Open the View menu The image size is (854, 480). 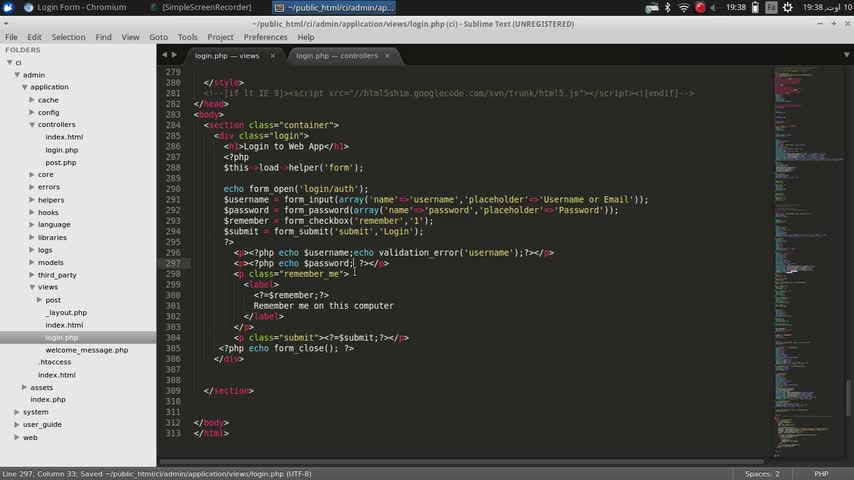coord(130,37)
